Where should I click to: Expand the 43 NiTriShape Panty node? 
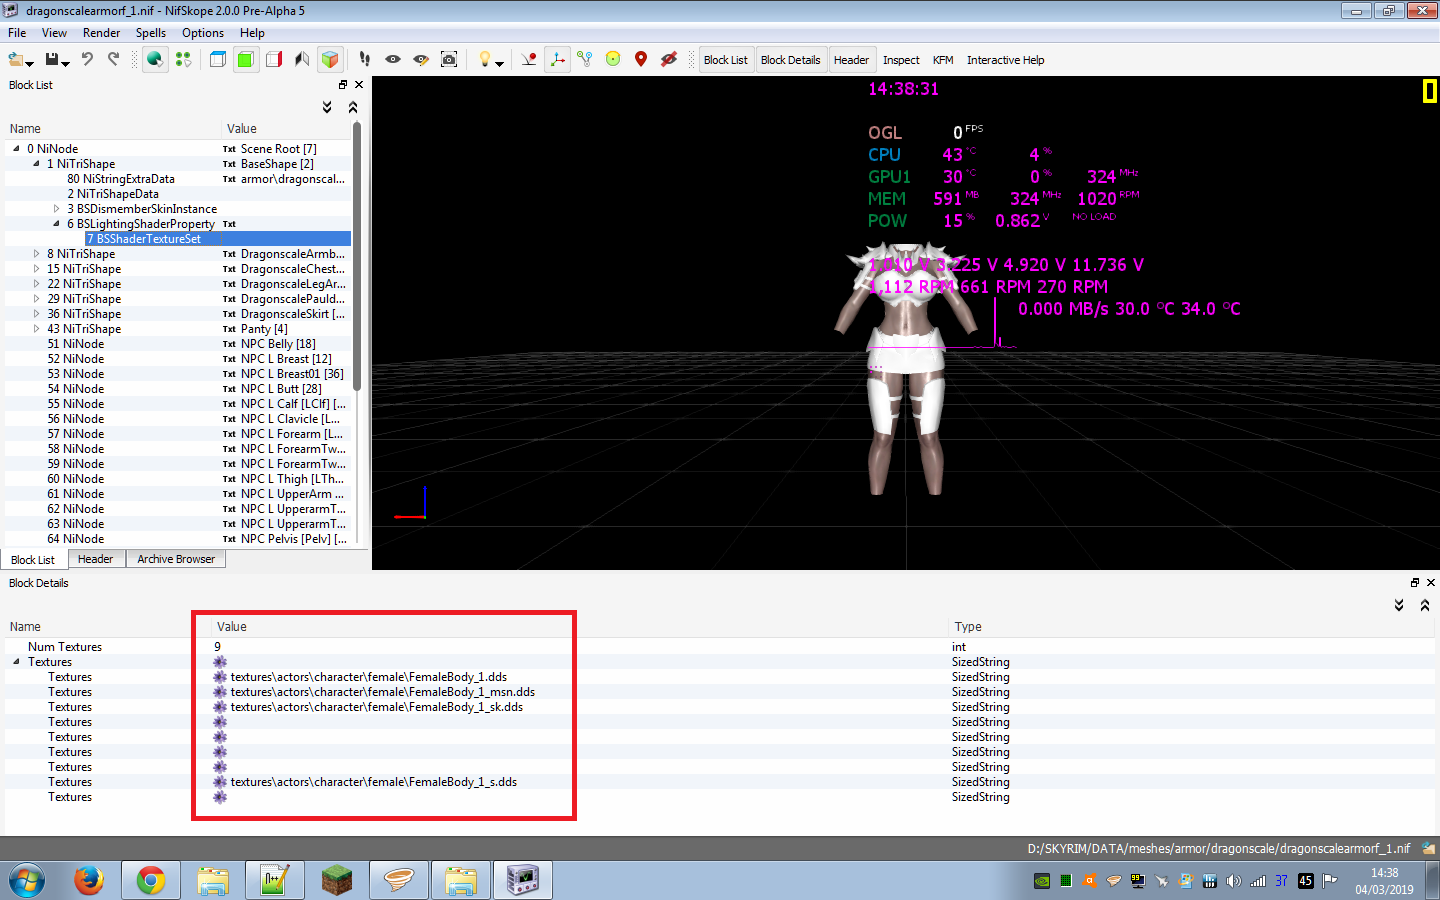coord(36,328)
